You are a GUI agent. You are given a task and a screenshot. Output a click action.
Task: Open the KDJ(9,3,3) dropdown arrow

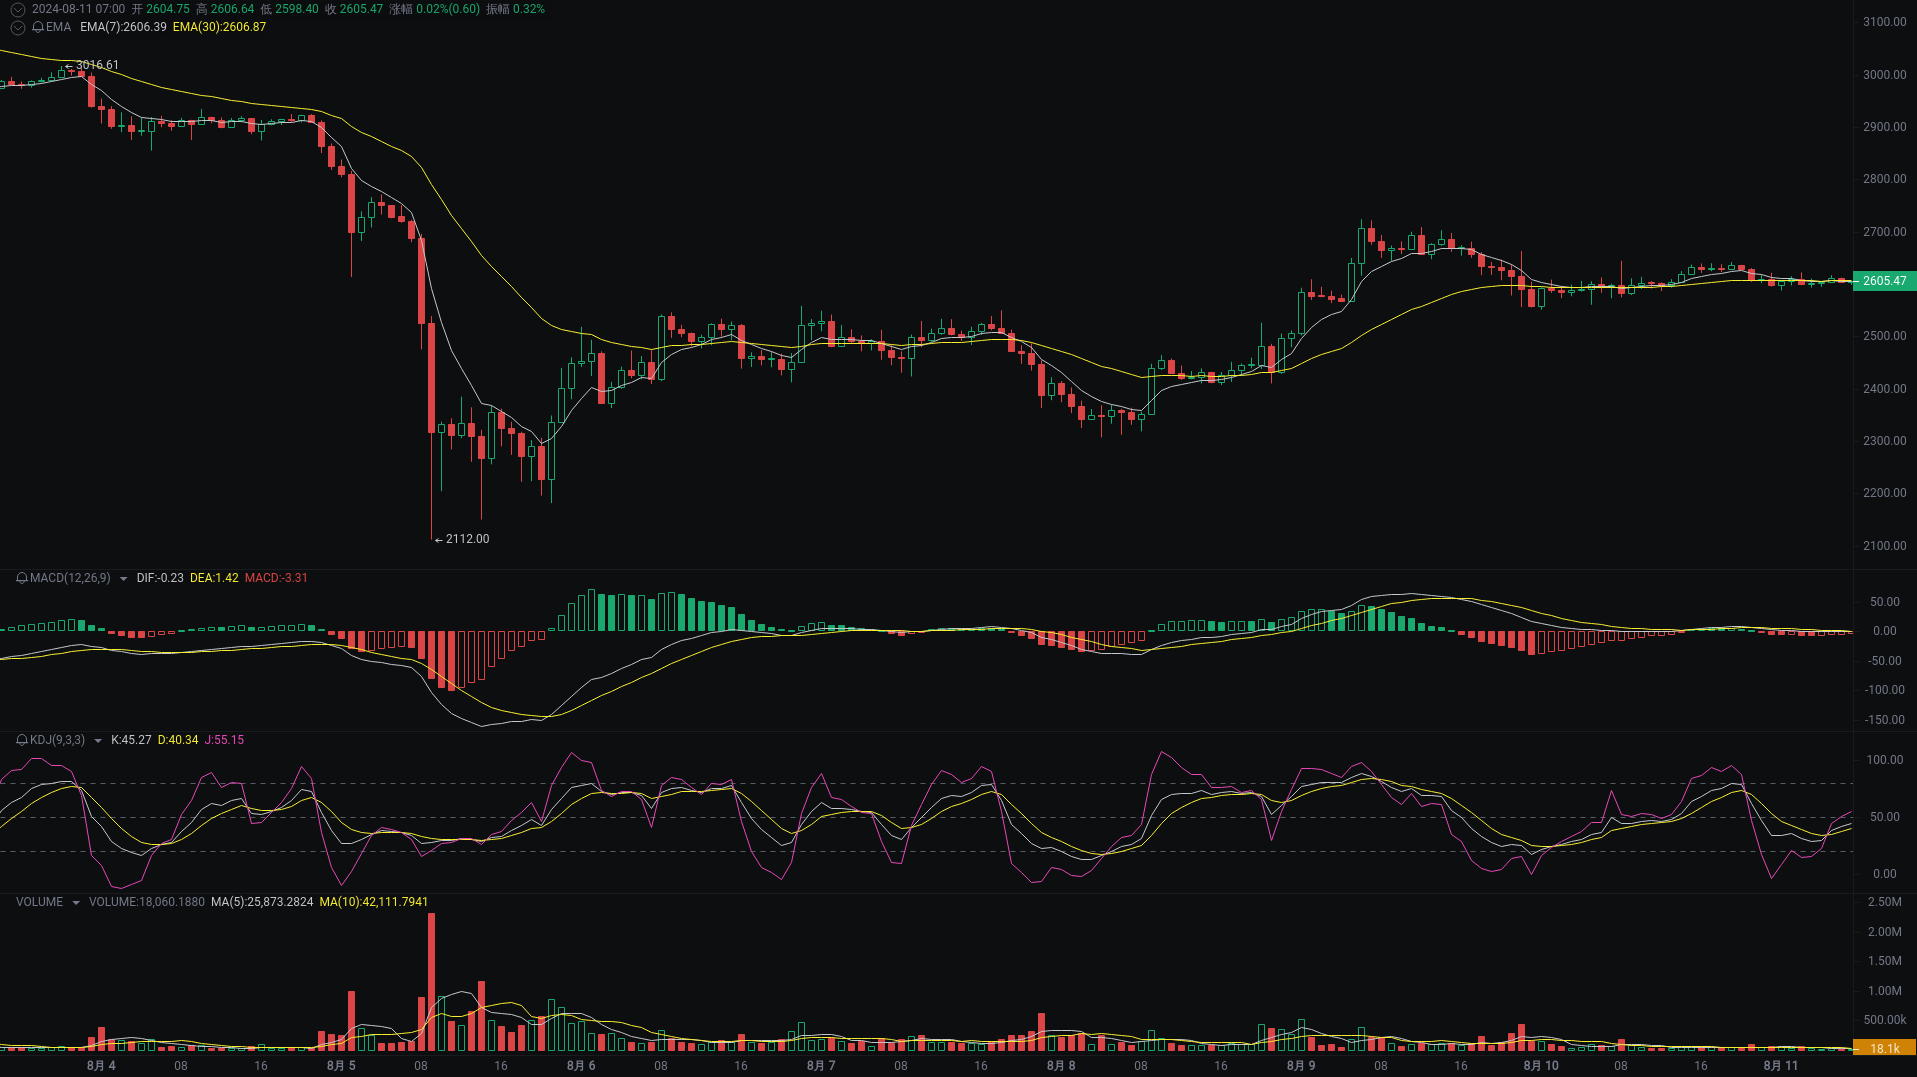click(x=97, y=741)
